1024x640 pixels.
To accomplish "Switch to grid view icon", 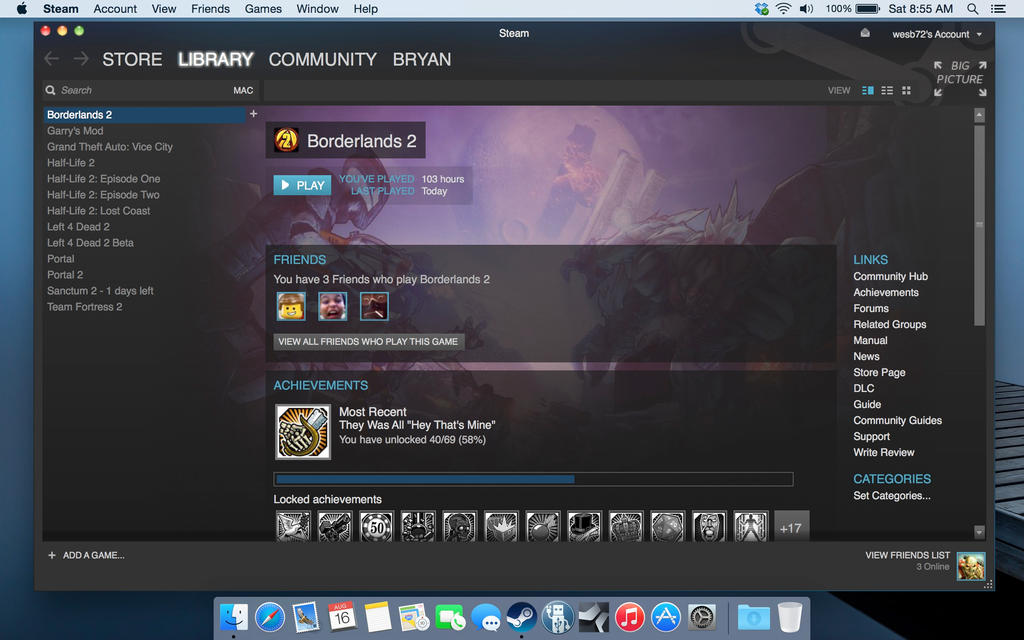I will 906,90.
